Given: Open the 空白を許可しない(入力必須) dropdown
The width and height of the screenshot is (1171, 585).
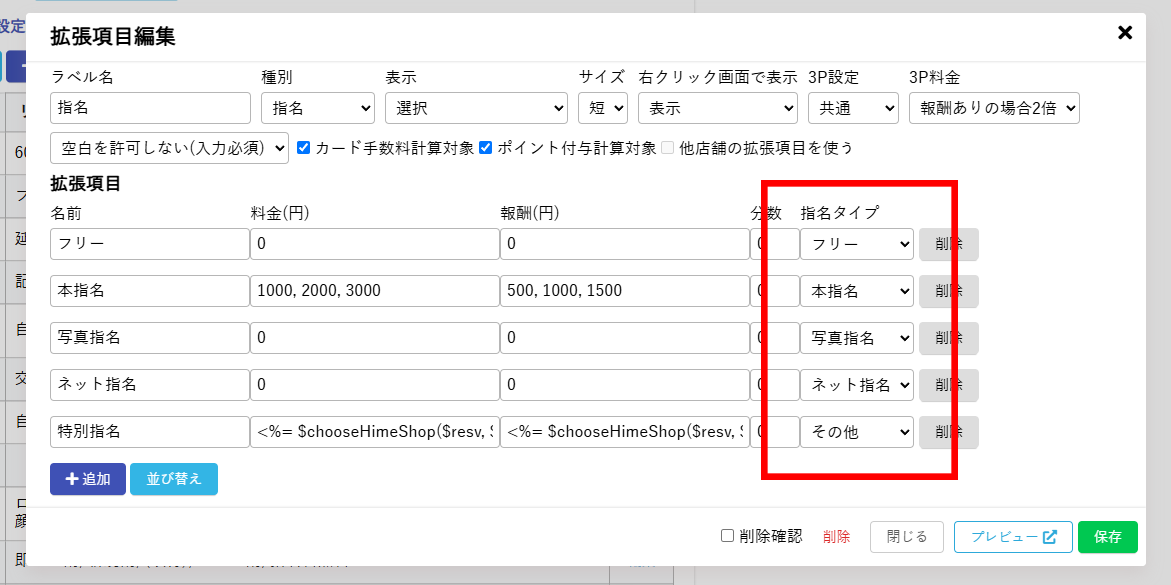Looking at the screenshot, I should [x=168, y=147].
